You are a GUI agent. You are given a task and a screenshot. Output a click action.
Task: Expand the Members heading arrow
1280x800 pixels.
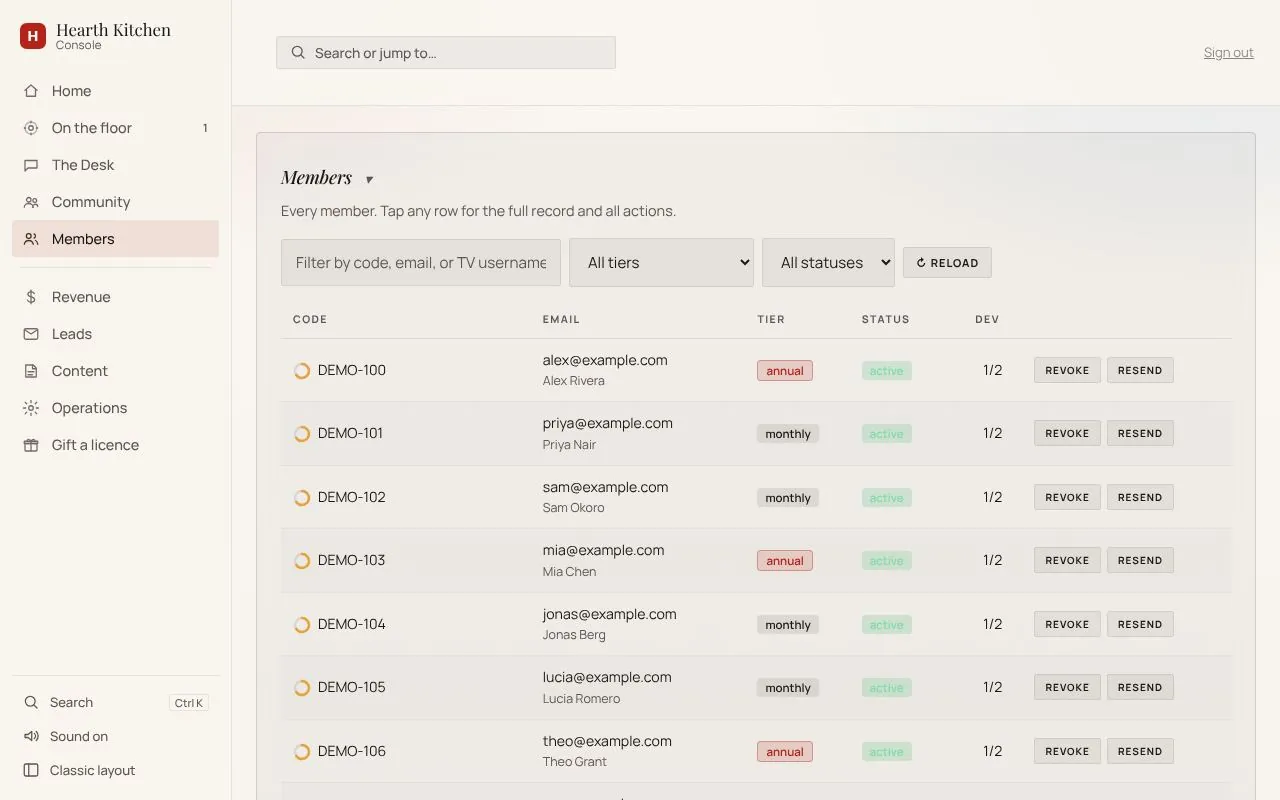pos(369,180)
